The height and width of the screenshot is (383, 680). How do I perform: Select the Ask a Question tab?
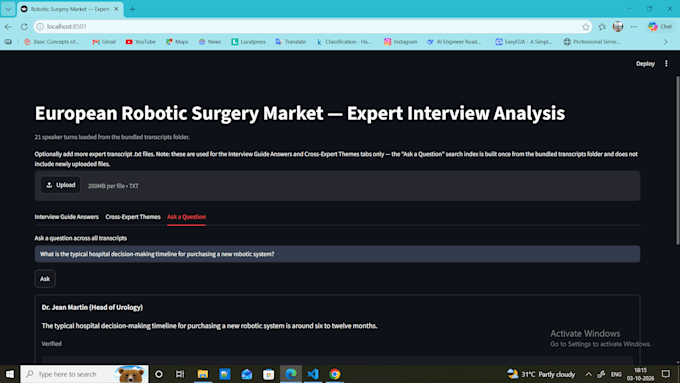pos(186,217)
